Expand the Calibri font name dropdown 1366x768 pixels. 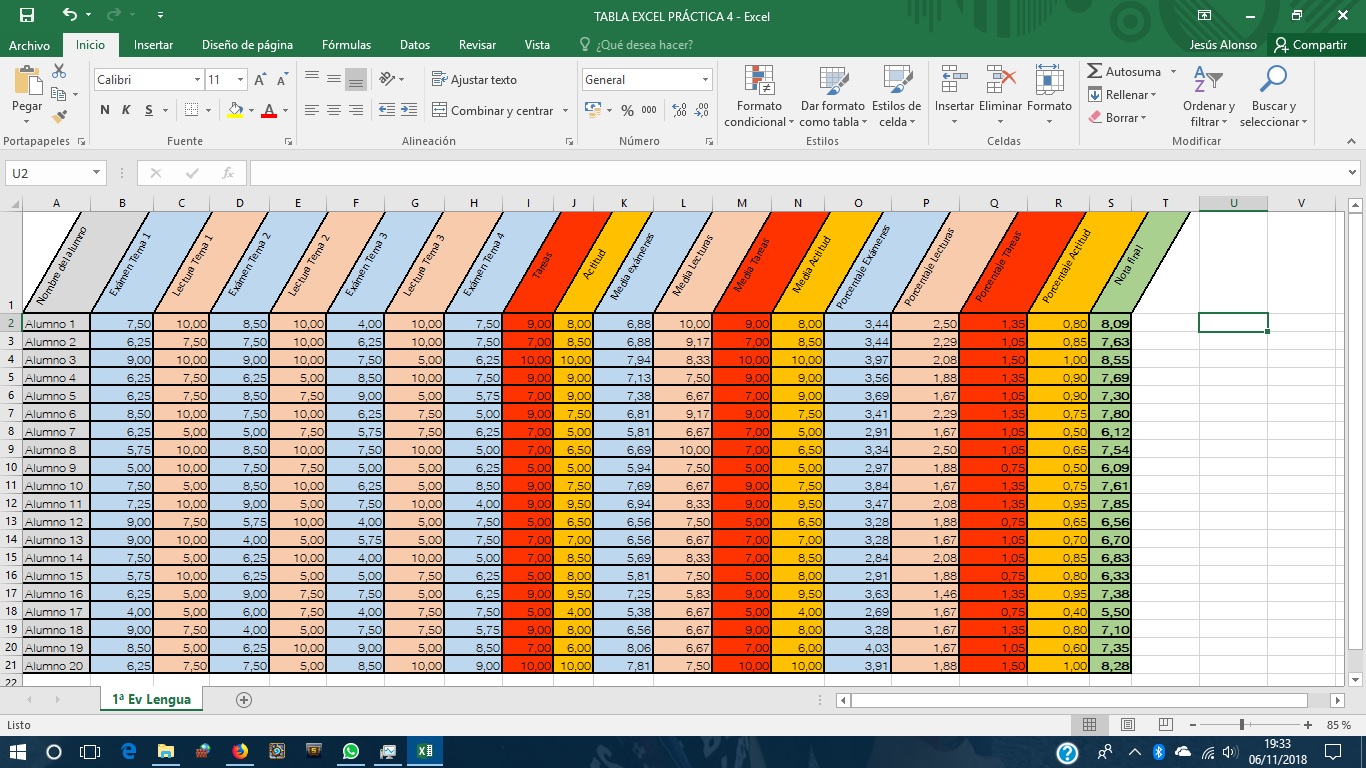point(197,80)
